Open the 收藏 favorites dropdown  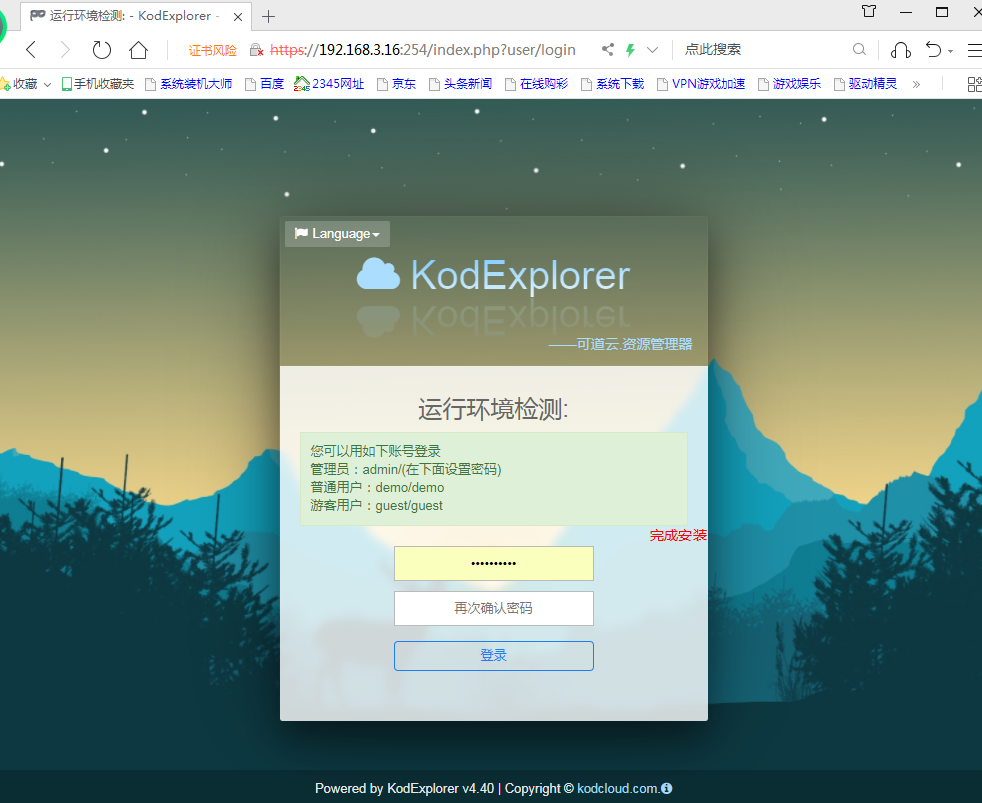click(x=26, y=84)
